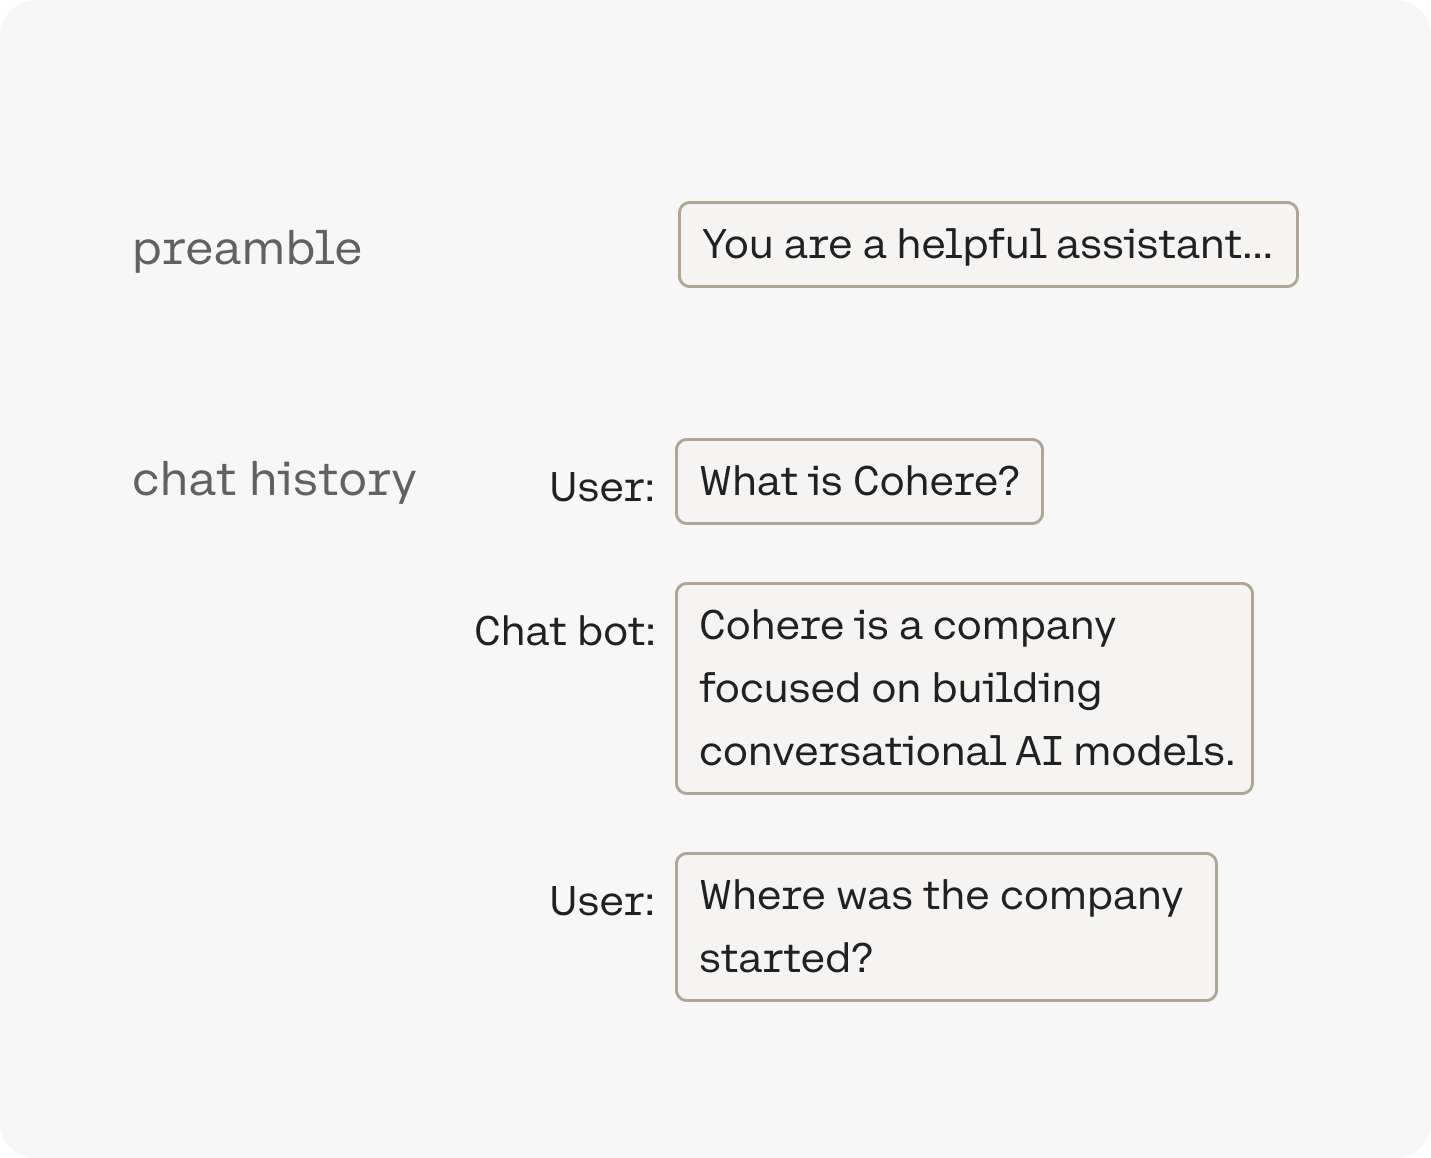Select the chat history section label

pyautogui.click(x=274, y=480)
